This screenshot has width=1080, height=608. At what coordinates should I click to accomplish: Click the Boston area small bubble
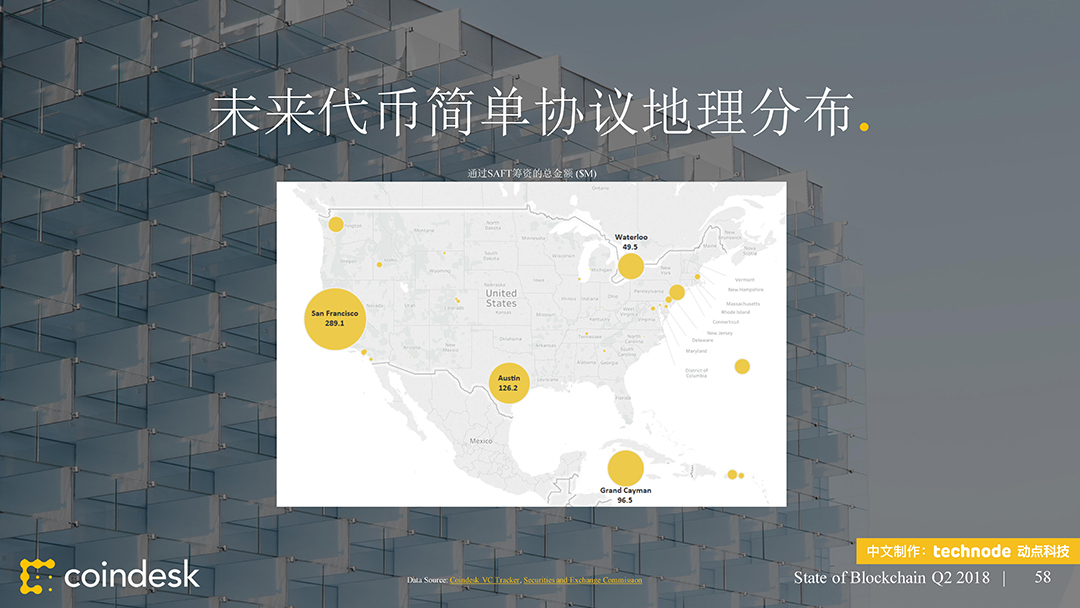pos(697,276)
